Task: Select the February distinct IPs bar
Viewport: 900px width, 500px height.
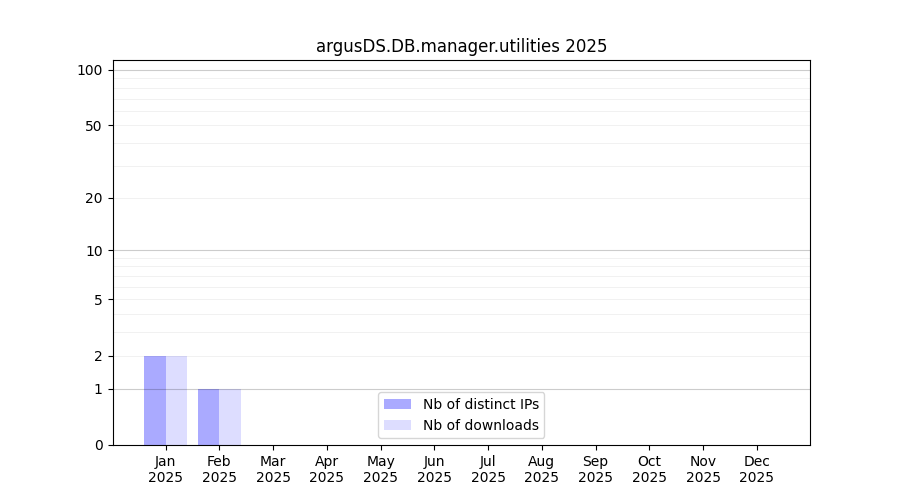Action: coord(208,417)
